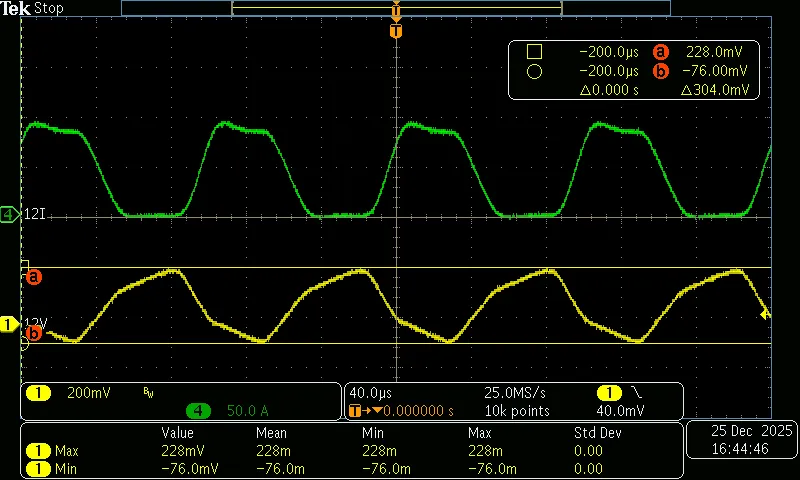Click the 25.0MS/s sample rate readout
Screen dimensions: 800x480
tap(515, 393)
